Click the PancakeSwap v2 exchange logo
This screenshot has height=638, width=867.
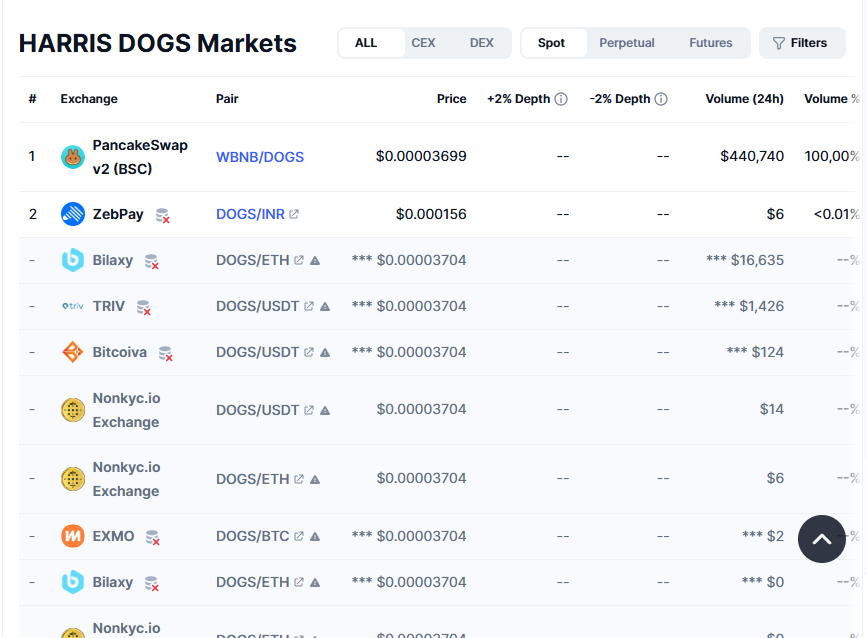[x=72, y=157]
